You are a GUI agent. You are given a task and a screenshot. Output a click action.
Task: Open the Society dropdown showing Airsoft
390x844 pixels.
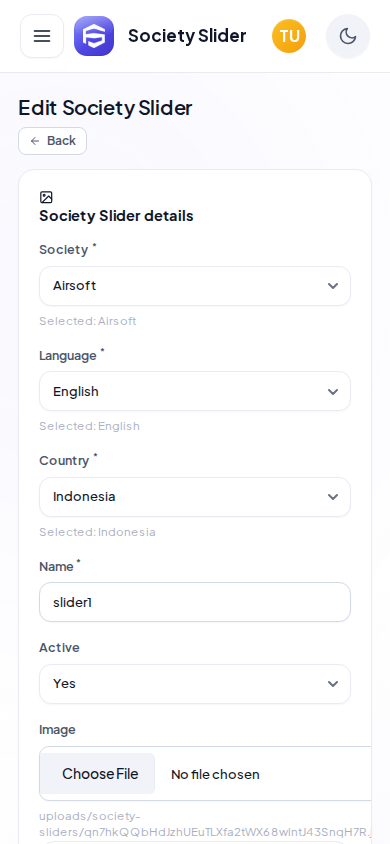195,286
